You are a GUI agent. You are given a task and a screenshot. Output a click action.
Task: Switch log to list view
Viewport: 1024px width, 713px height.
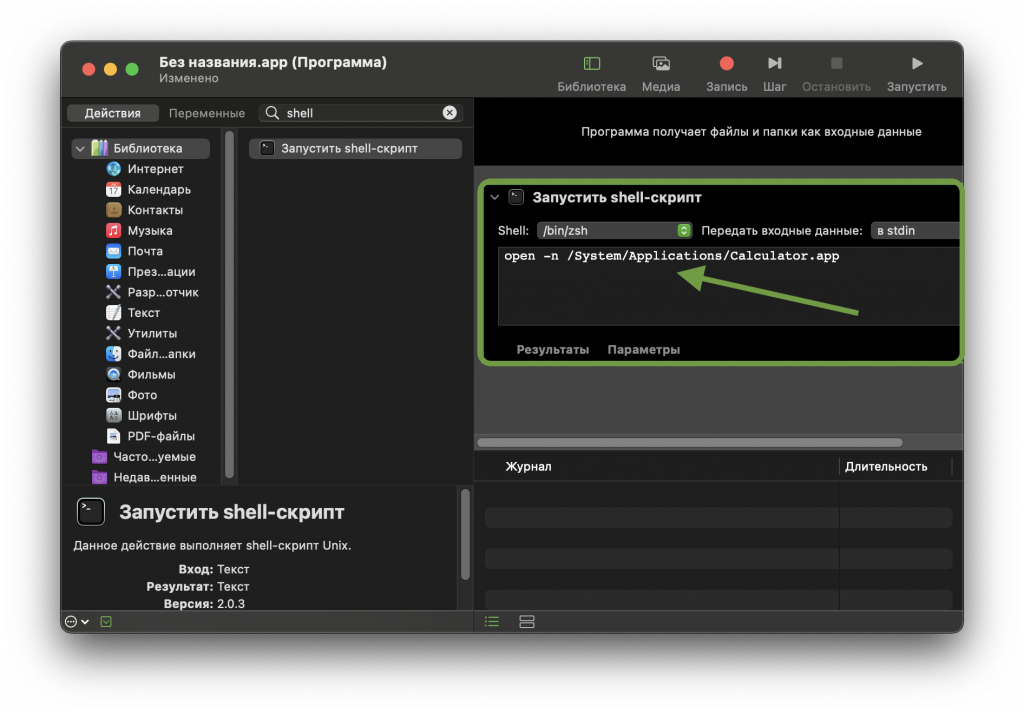pos(491,622)
